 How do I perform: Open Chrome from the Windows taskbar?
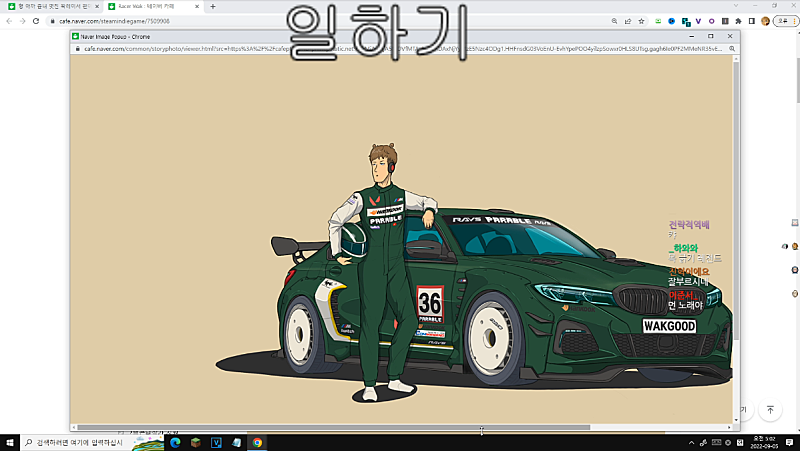(257, 442)
